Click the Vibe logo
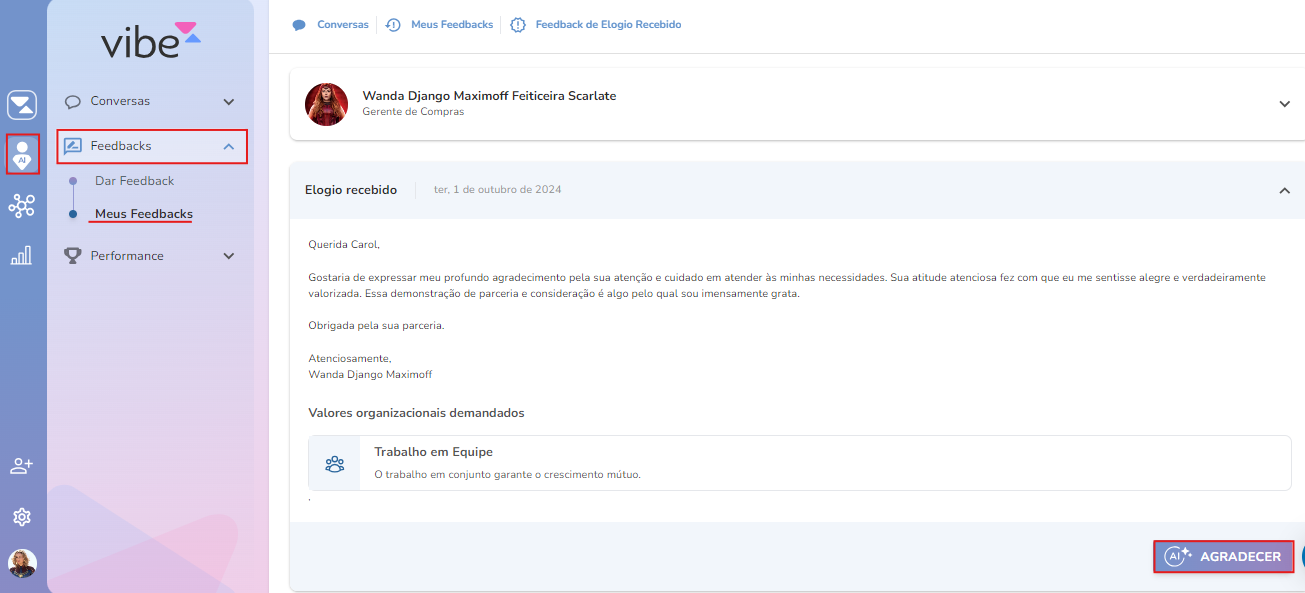1305x593 pixels. pos(151,40)
